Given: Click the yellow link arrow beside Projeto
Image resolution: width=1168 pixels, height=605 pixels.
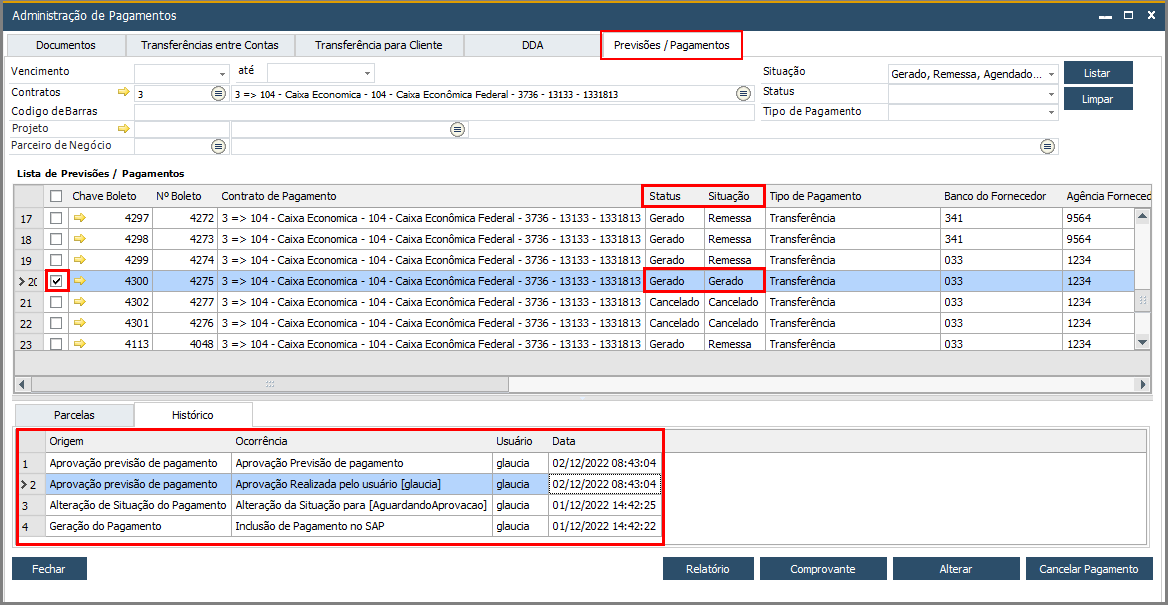Looking at the screenshot, I should (124, 129).
